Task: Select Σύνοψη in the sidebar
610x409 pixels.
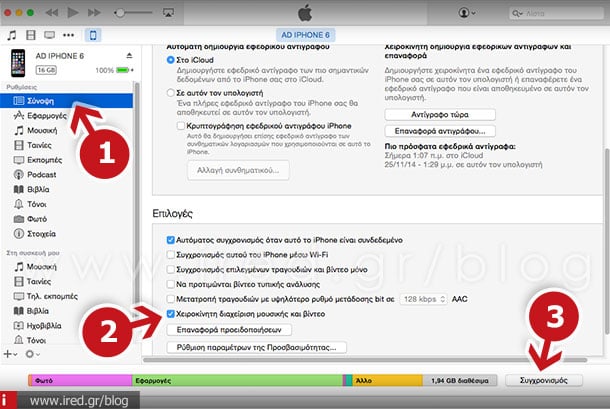Action: tap(66, 101)
